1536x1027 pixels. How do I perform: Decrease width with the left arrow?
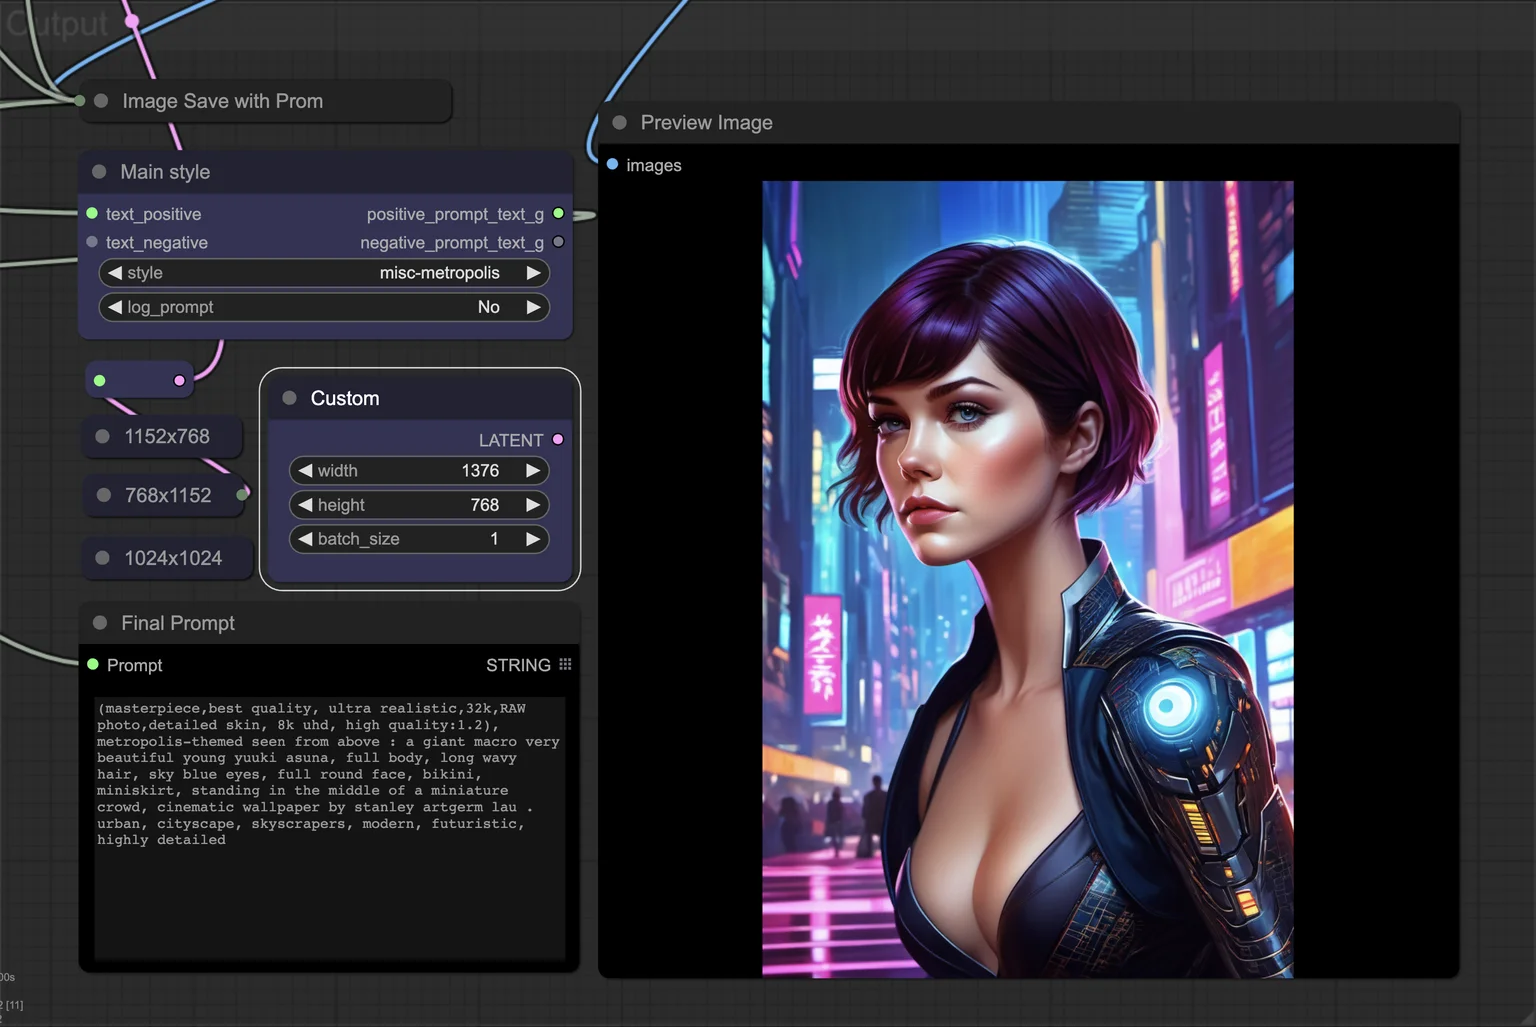click(305, 470)
